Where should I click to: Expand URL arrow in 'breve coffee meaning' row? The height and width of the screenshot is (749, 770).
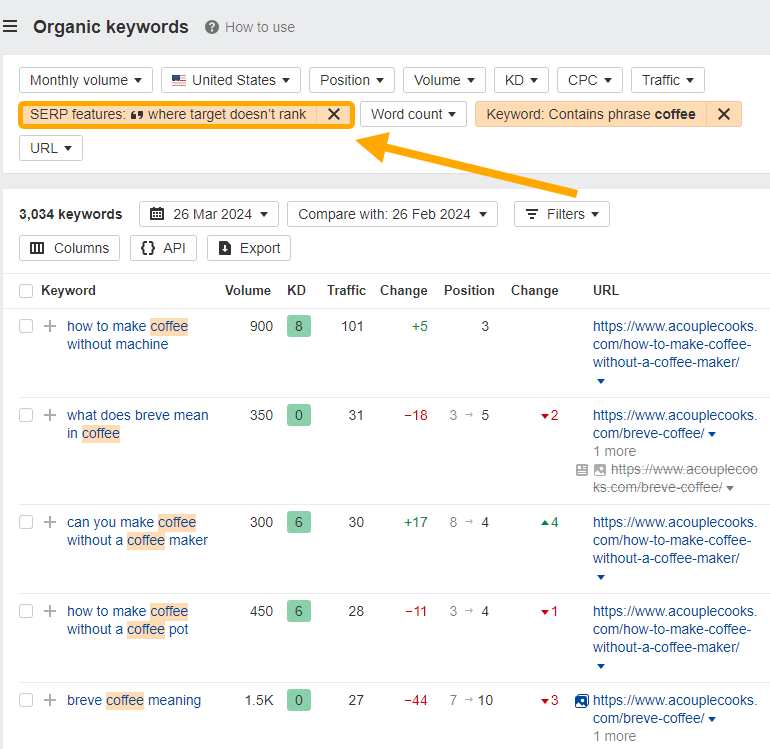(x=712, y=719)
